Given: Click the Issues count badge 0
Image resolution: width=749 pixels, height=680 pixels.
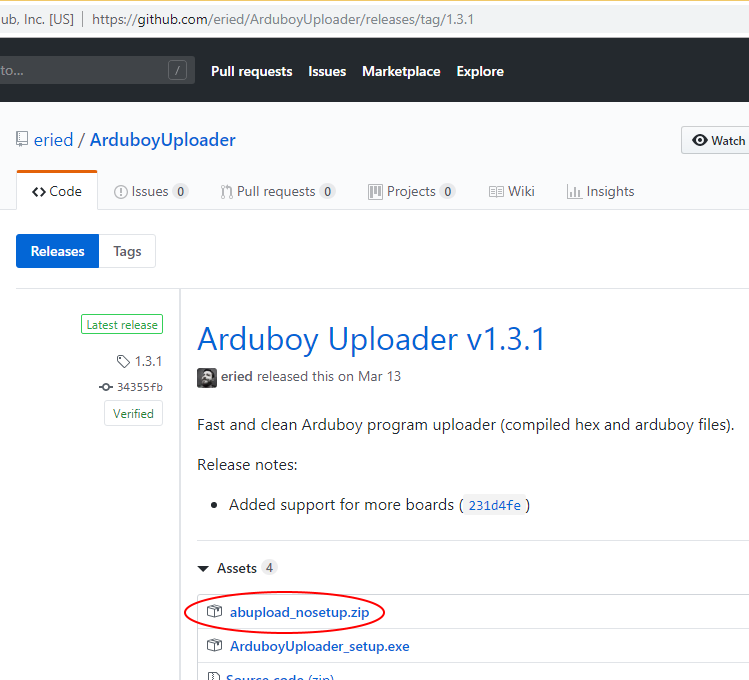Looking at the screenshot, I should pos(181,191).
